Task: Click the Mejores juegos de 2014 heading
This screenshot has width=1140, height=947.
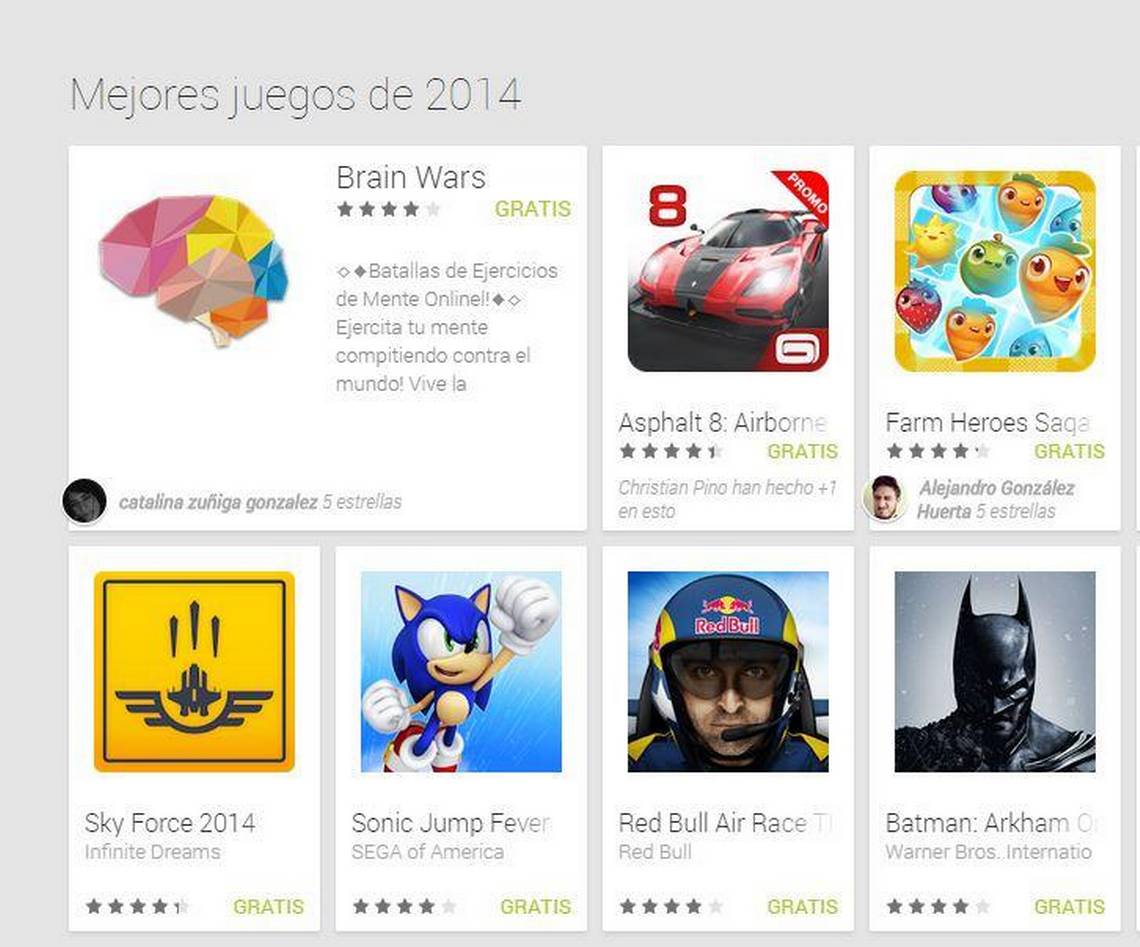Action: (296, 96)
